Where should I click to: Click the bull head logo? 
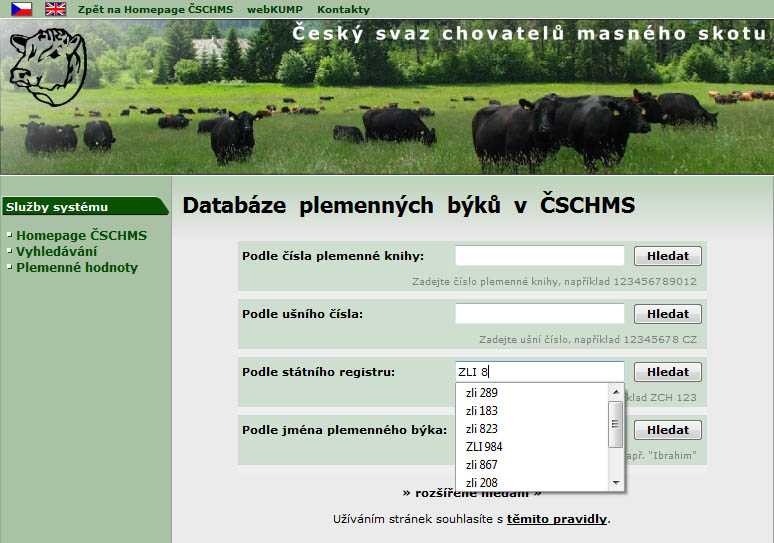48,66
